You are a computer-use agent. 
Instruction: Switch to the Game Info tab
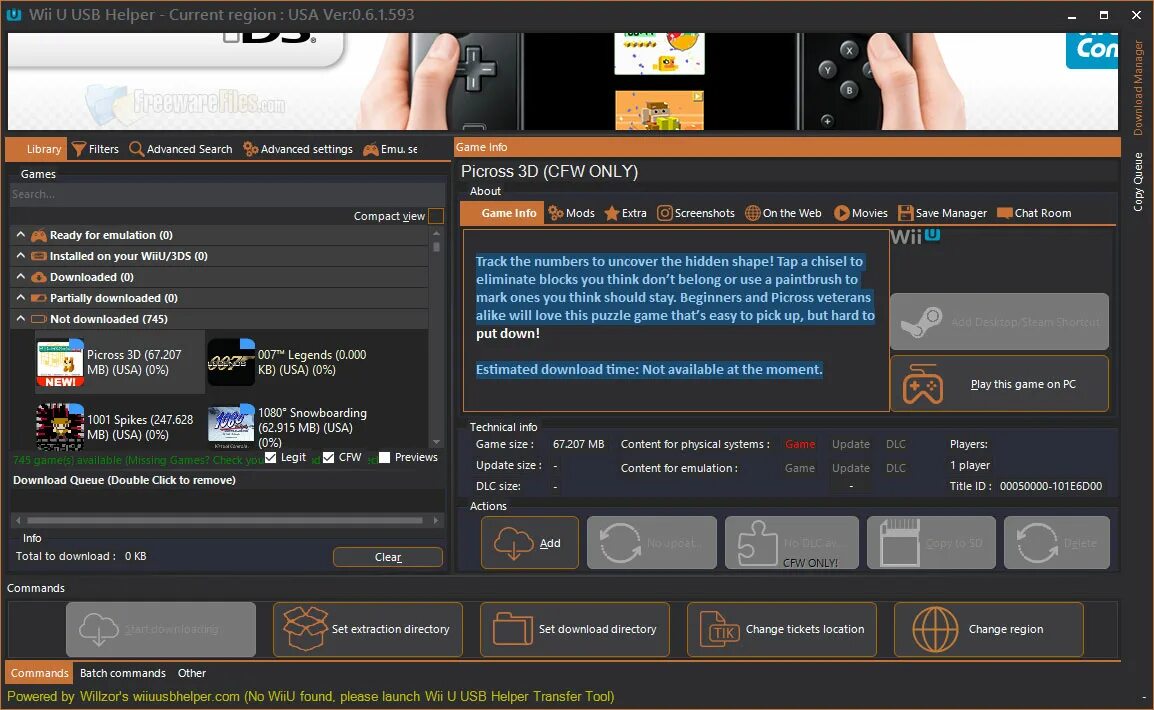click(502, 213)
